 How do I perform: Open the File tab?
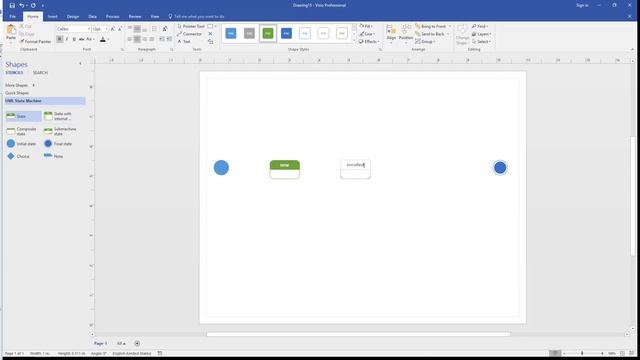coord(13,17)
